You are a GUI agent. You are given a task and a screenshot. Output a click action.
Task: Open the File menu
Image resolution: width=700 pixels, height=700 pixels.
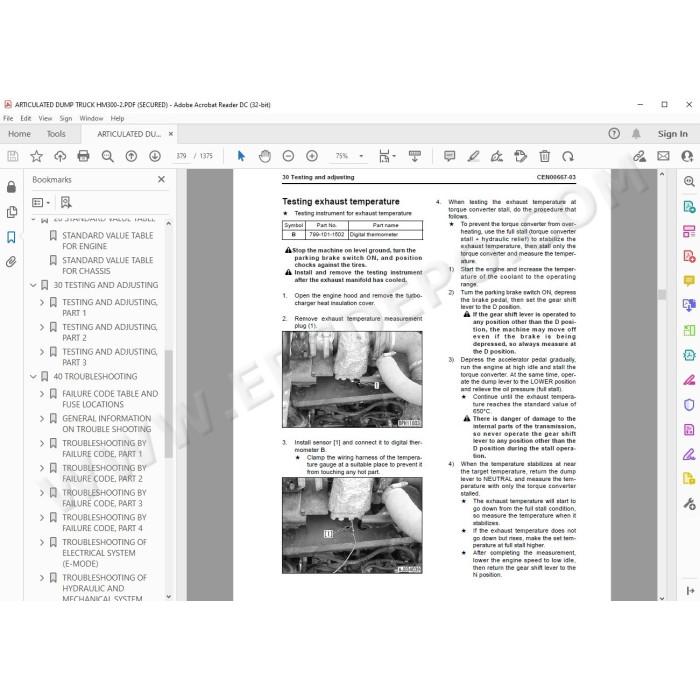8,118
